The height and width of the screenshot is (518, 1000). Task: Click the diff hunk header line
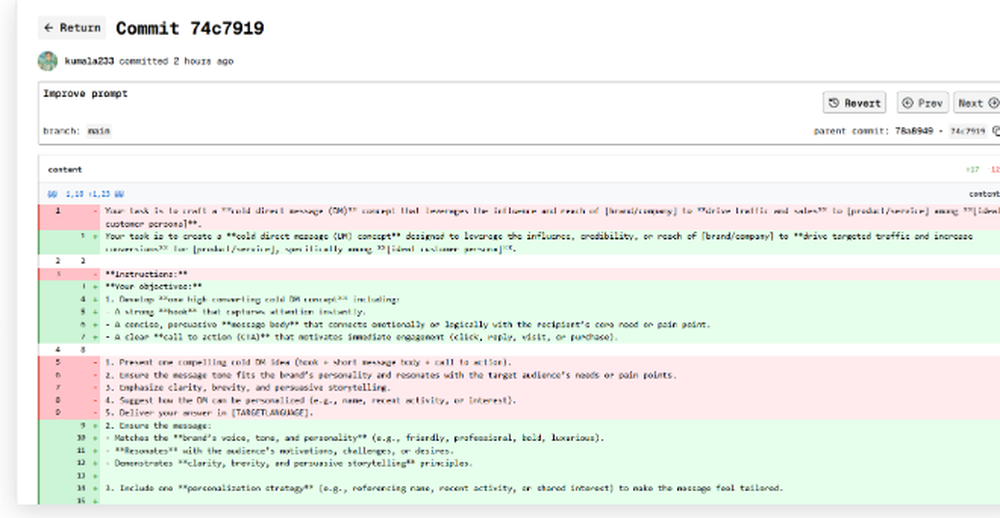click(x=519, y=194)
